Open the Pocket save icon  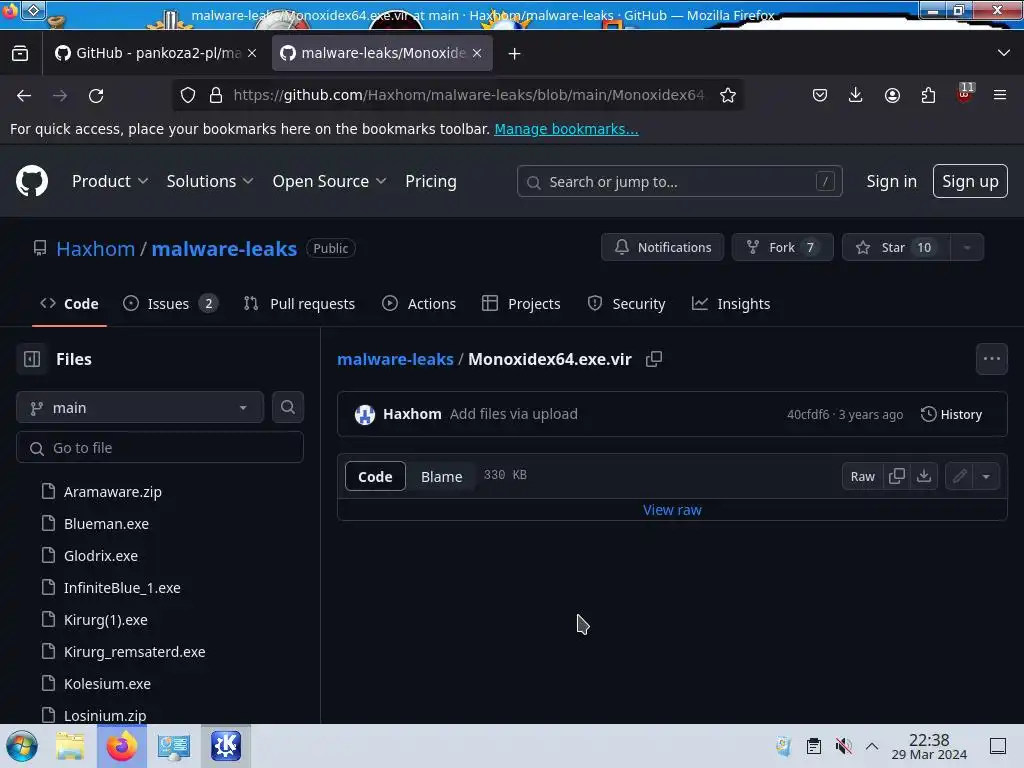coord(820,95)
